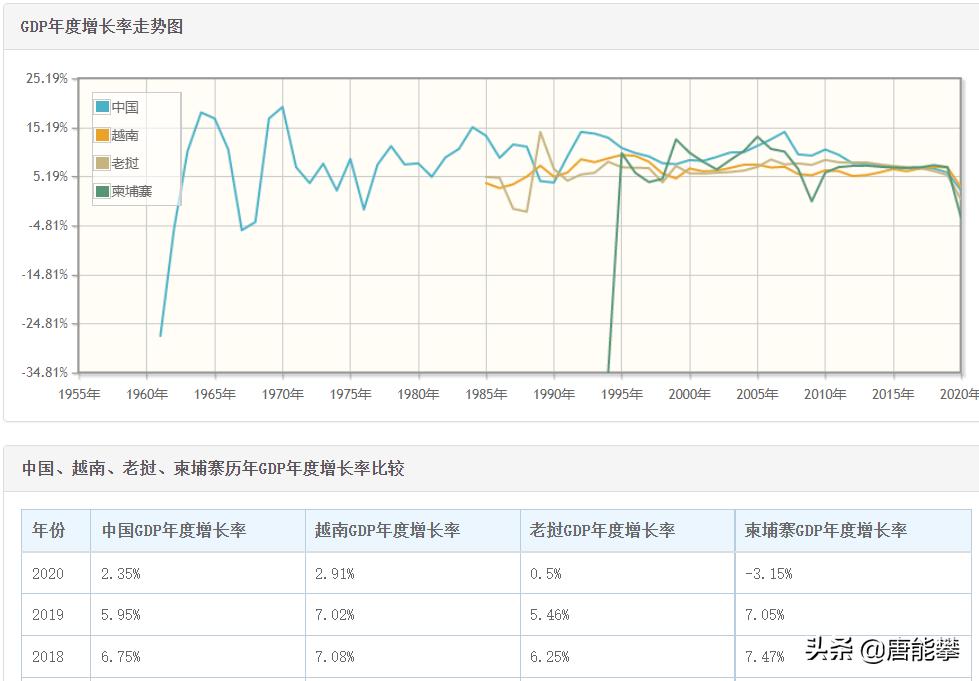
Task: Toggle the 中国 series legend label
Action: pyautogui.click(x=125, y=107)
